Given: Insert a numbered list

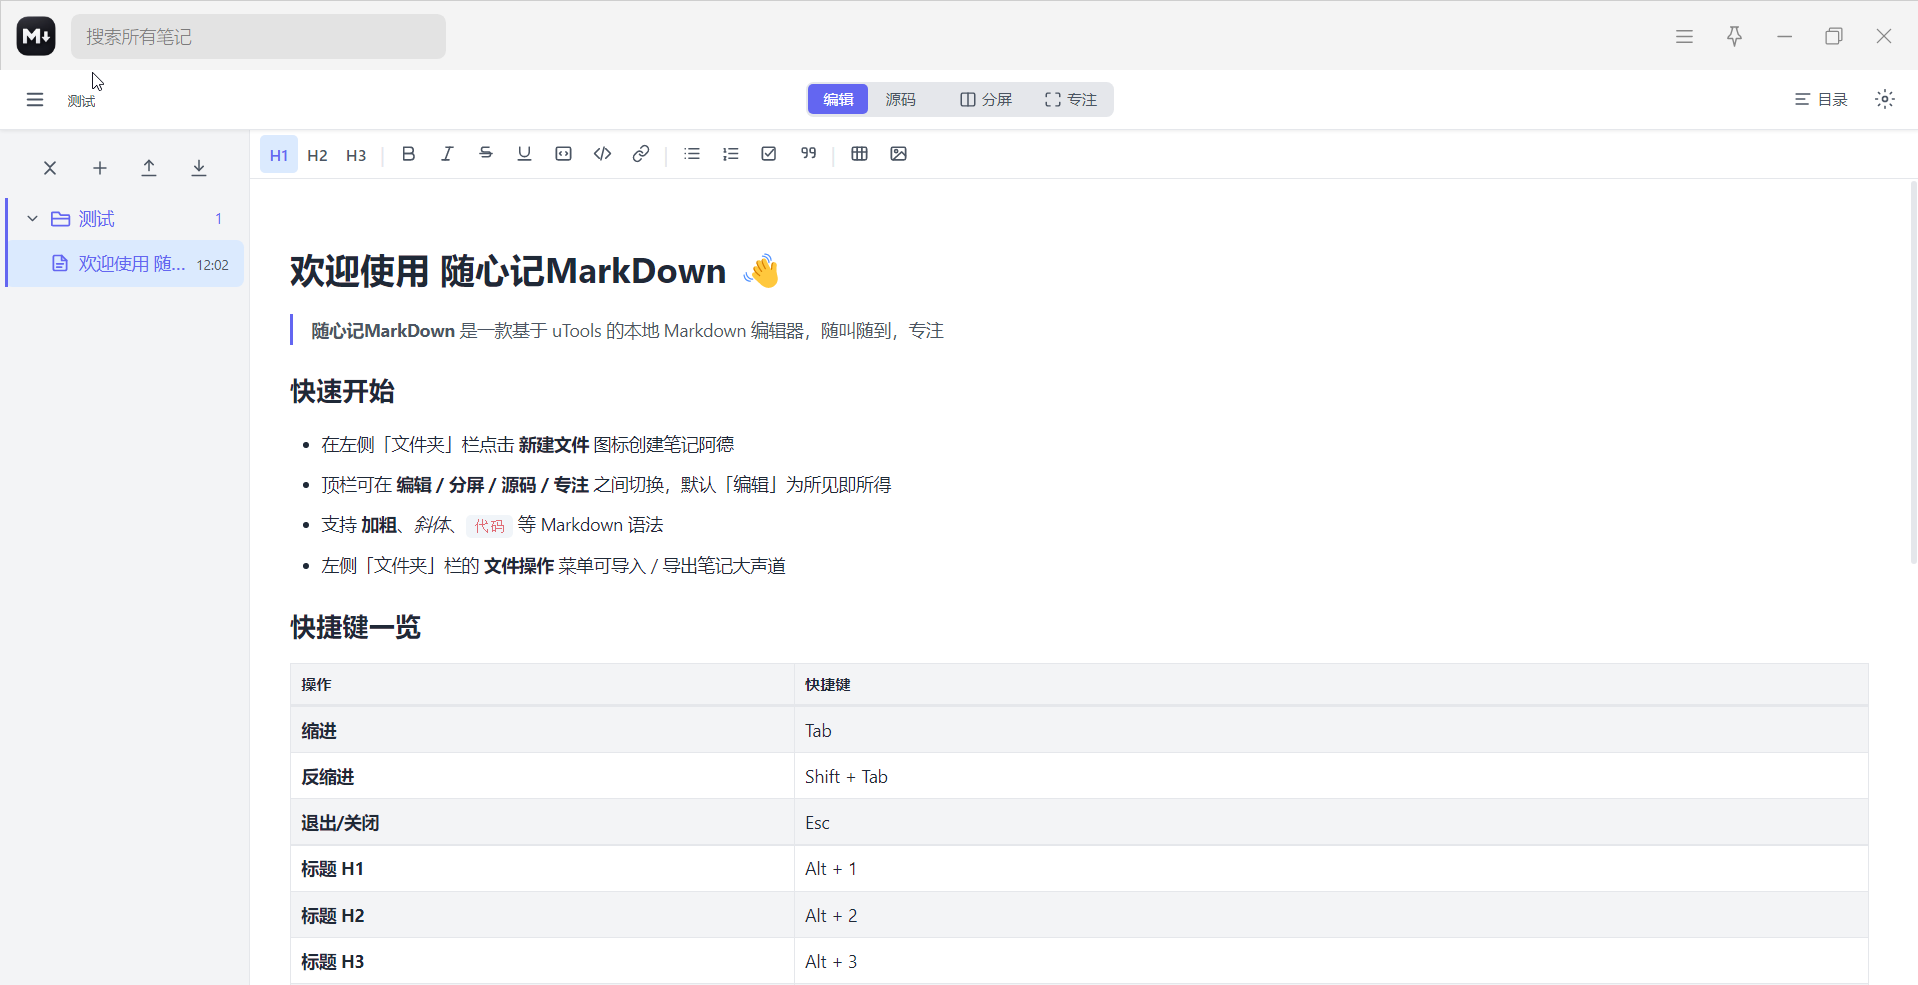Looking at the screenshot, I should (x=731, y=154).
